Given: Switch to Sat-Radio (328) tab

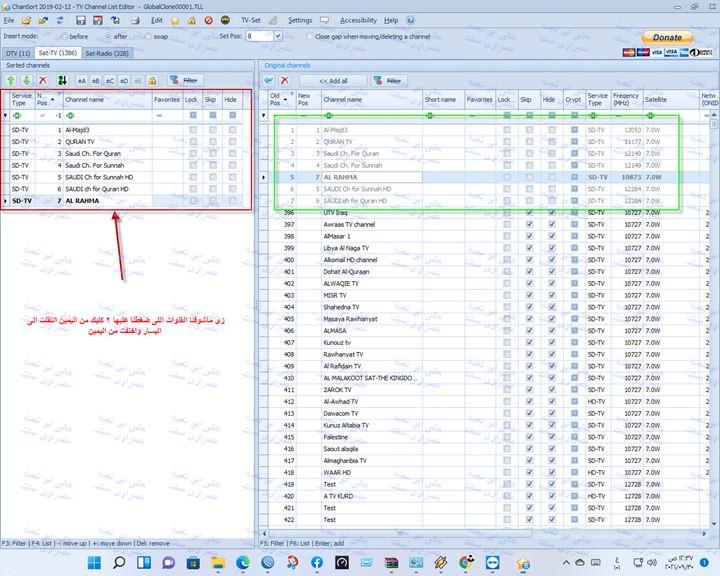Looking at the screenshot, I should coord(107,53).
